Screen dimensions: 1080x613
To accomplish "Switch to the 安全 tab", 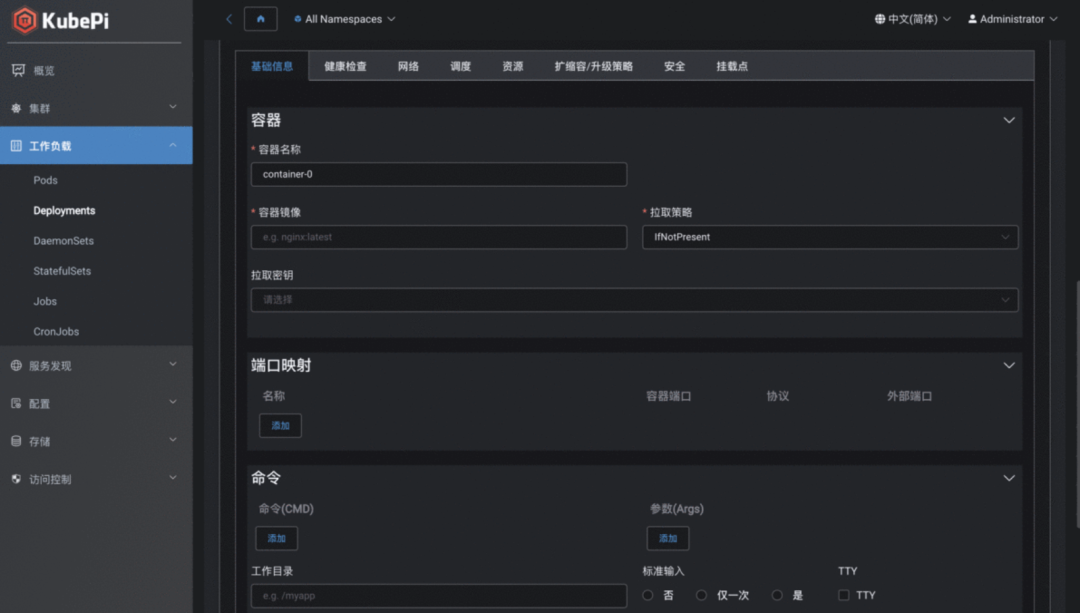I will [x=674, y=66].
